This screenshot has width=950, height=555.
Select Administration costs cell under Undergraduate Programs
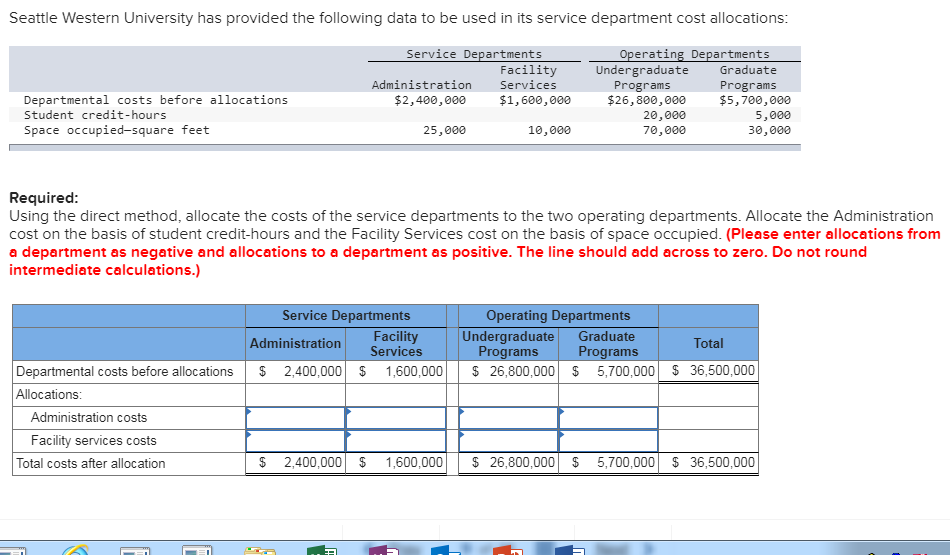pyautogui.click(x=508, y=418)
